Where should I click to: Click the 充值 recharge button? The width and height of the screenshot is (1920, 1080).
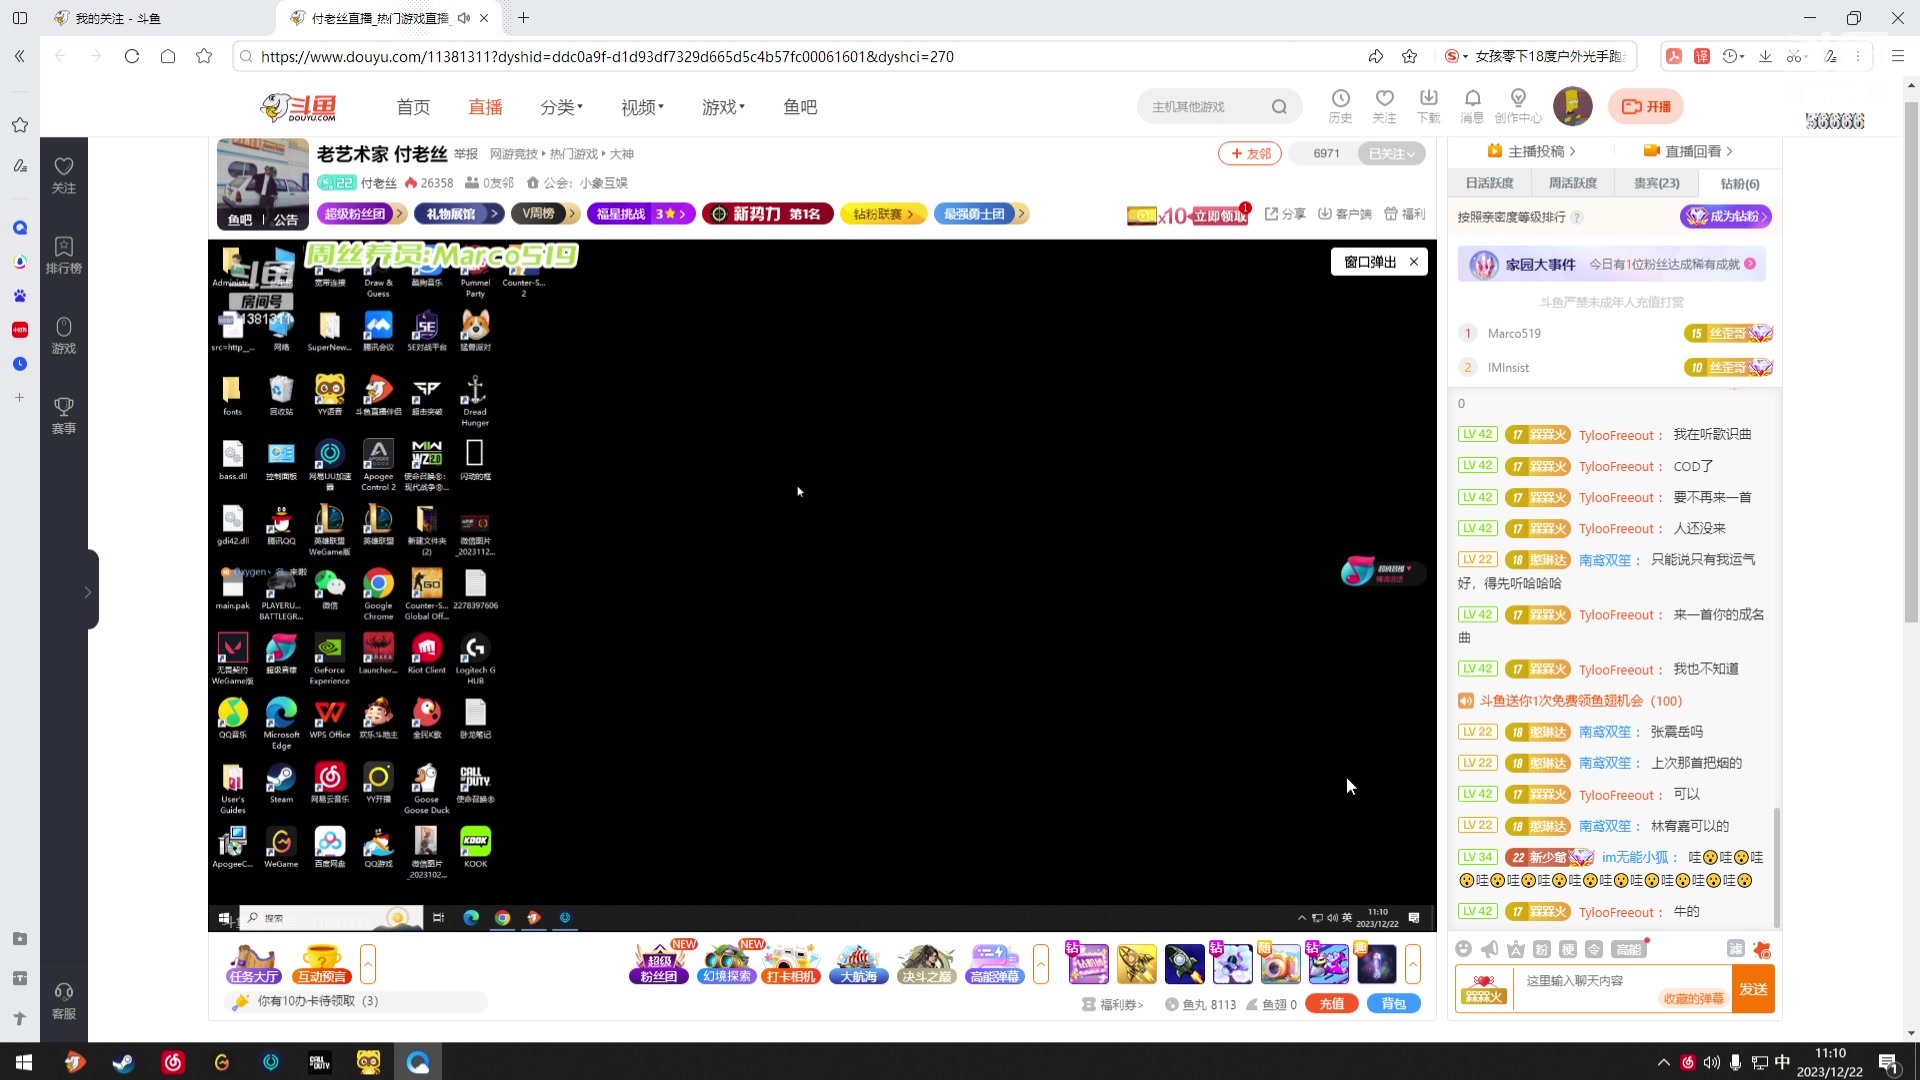[x=1331, y=1004]
